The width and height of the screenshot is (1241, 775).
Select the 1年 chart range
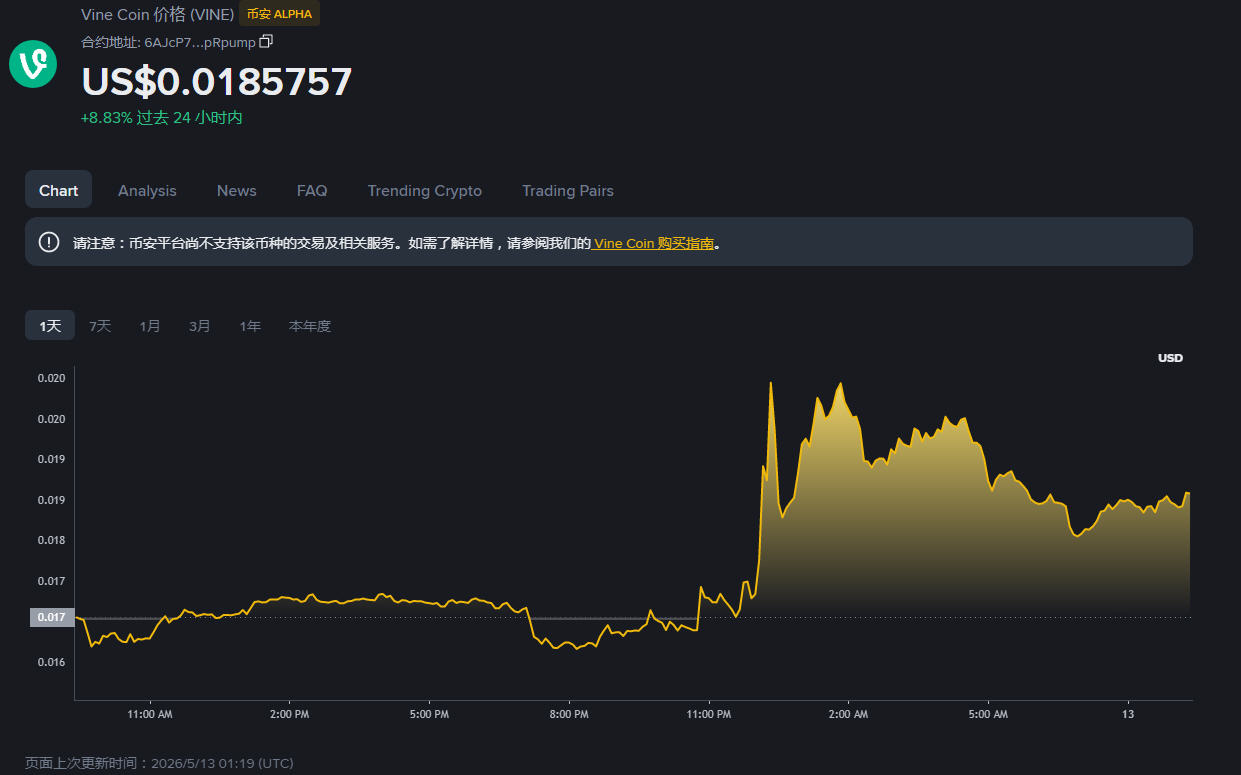pos(250,326)
